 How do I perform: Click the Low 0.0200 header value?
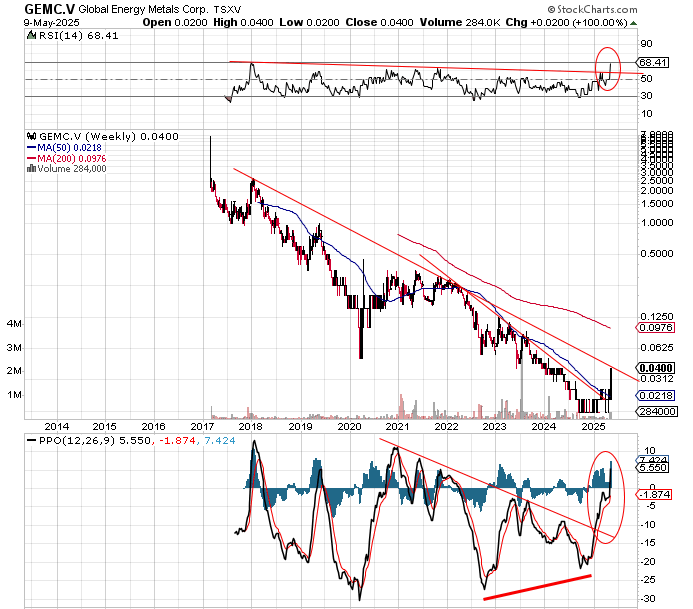click(309, 23)
